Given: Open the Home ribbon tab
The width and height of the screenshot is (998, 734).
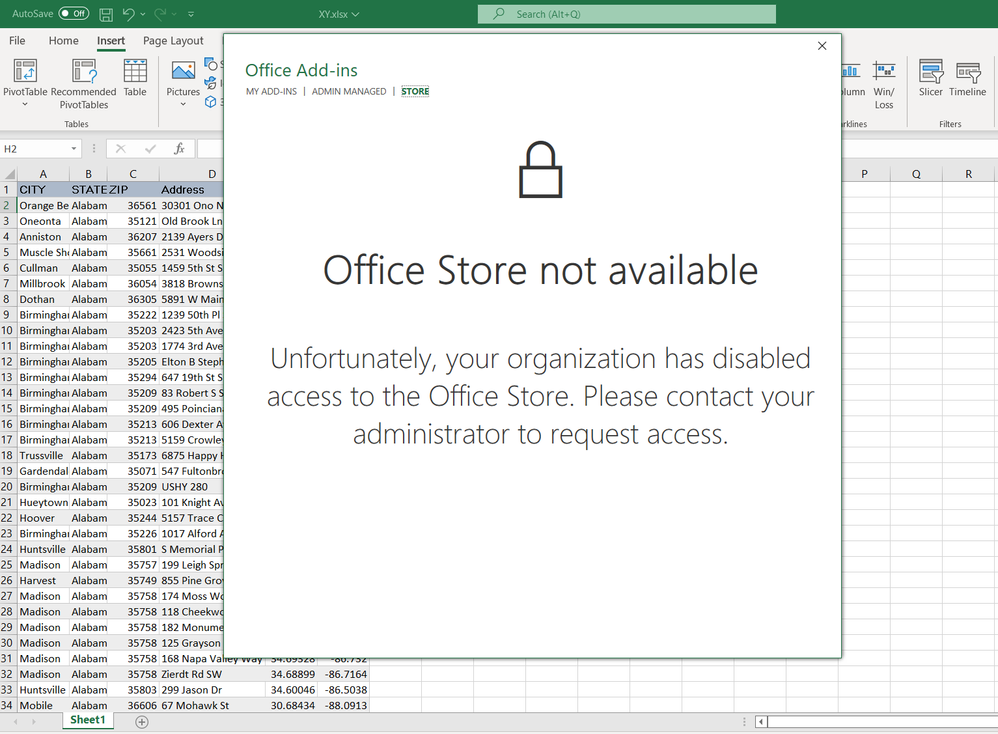Looking at the screenshot, I should pyautogui.click(x=63, y=41).
